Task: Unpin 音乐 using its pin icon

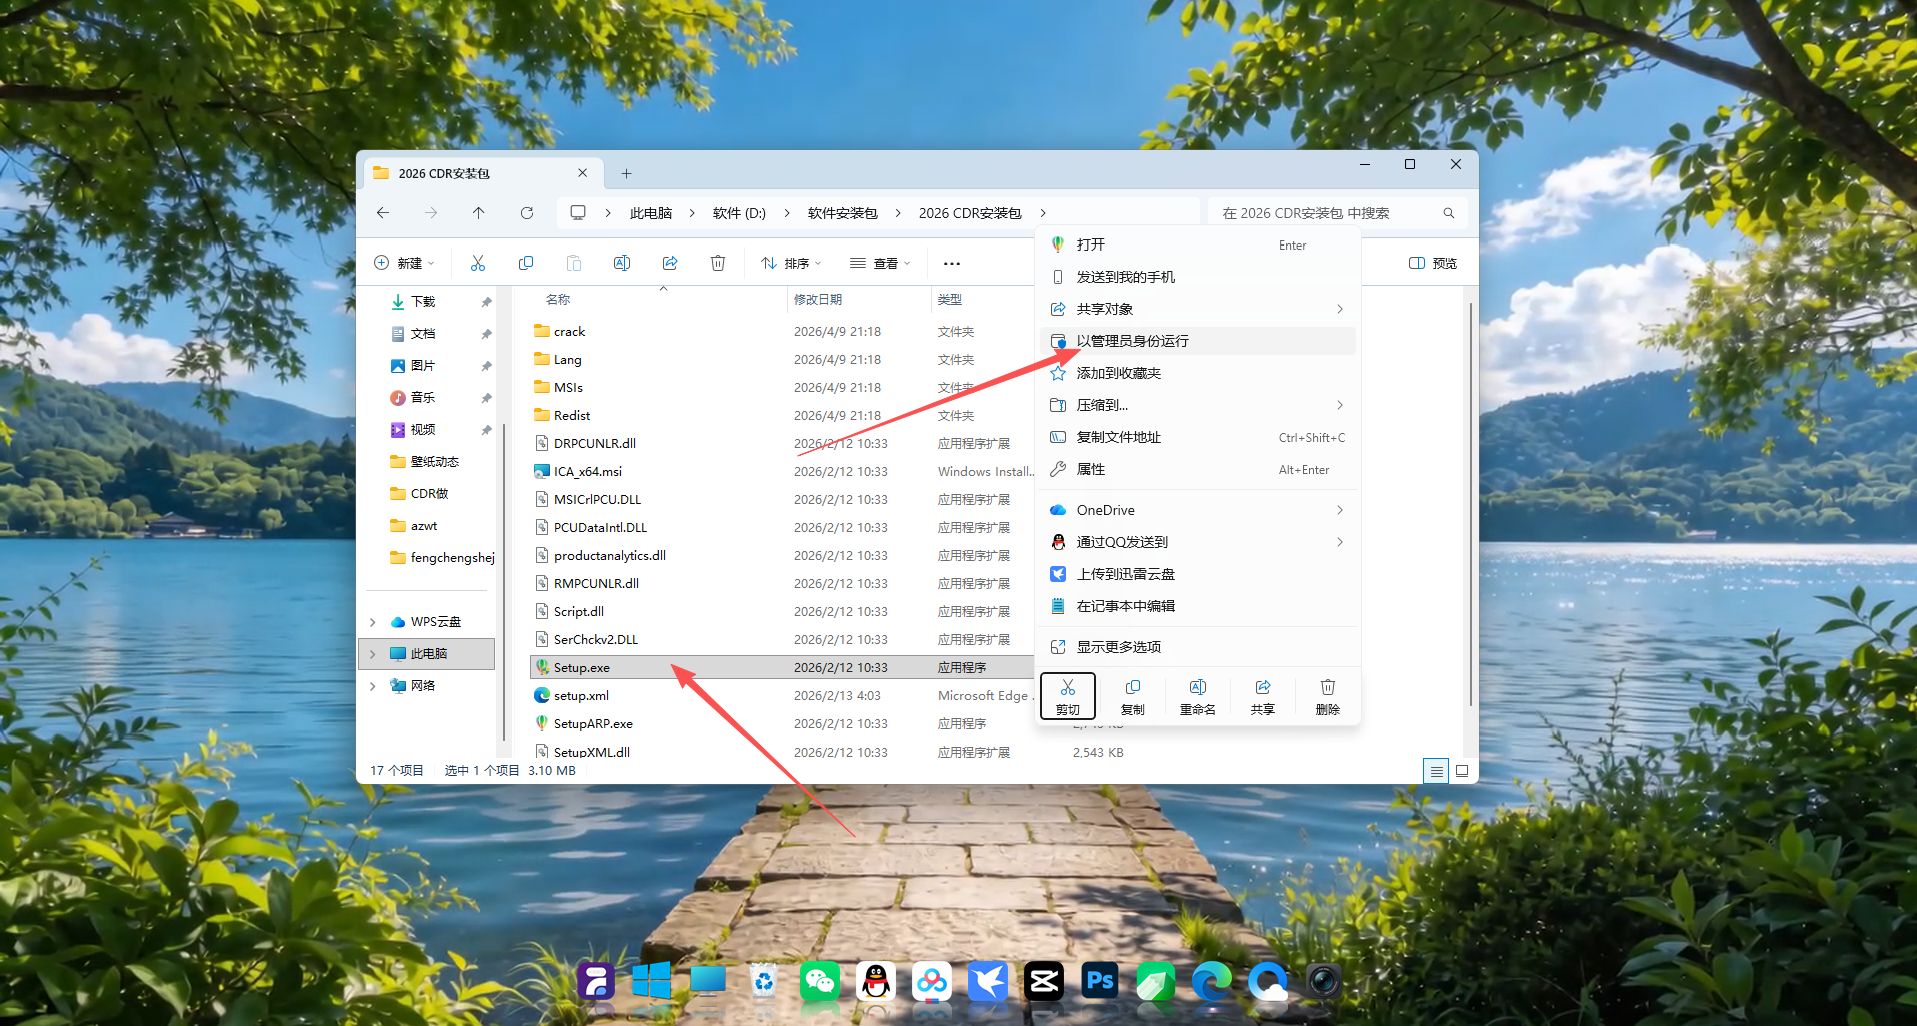Action: click(x=486, y=398)
